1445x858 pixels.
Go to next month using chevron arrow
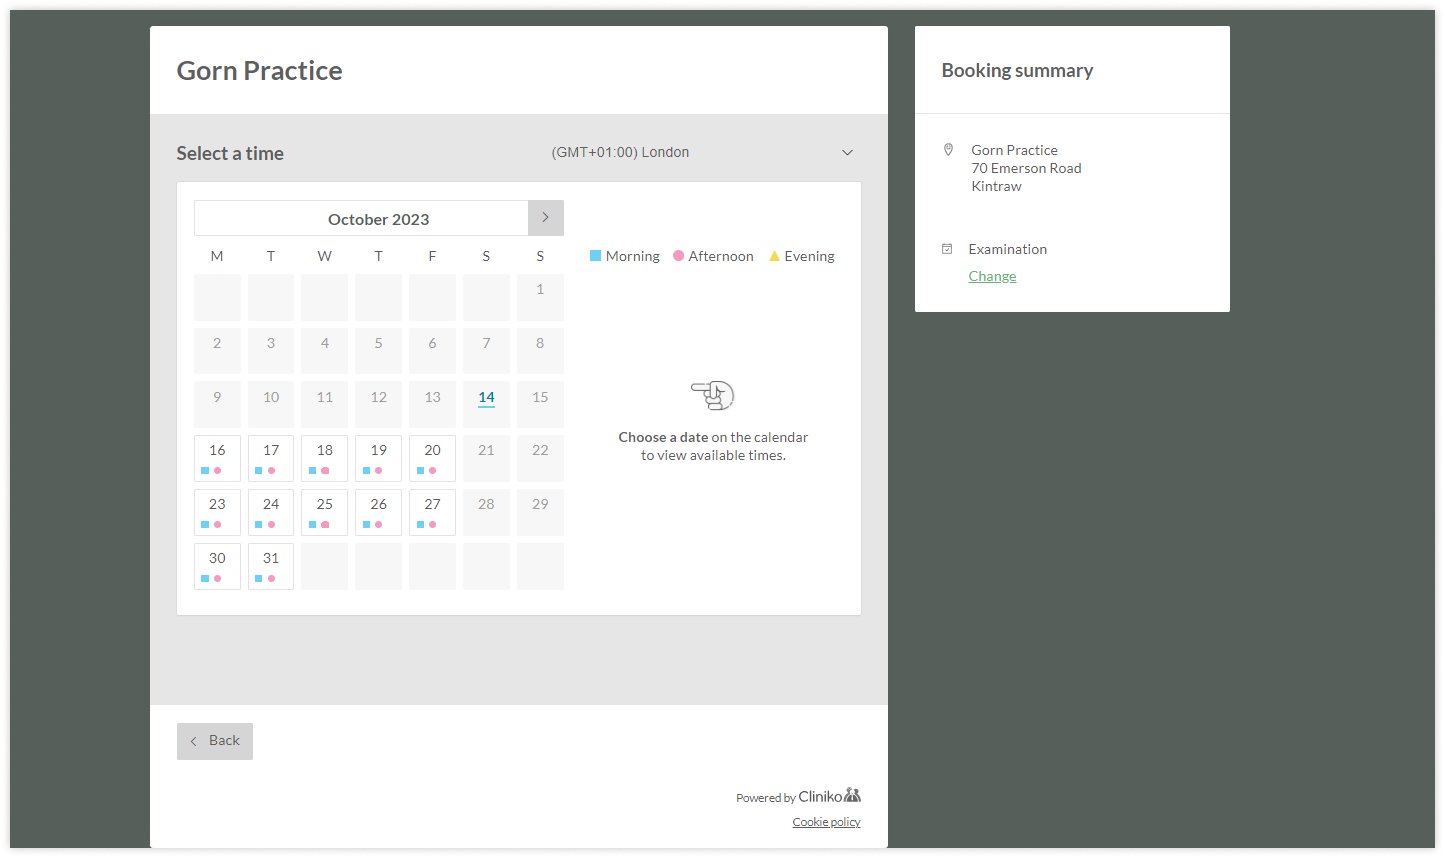(x=545, y=218)
